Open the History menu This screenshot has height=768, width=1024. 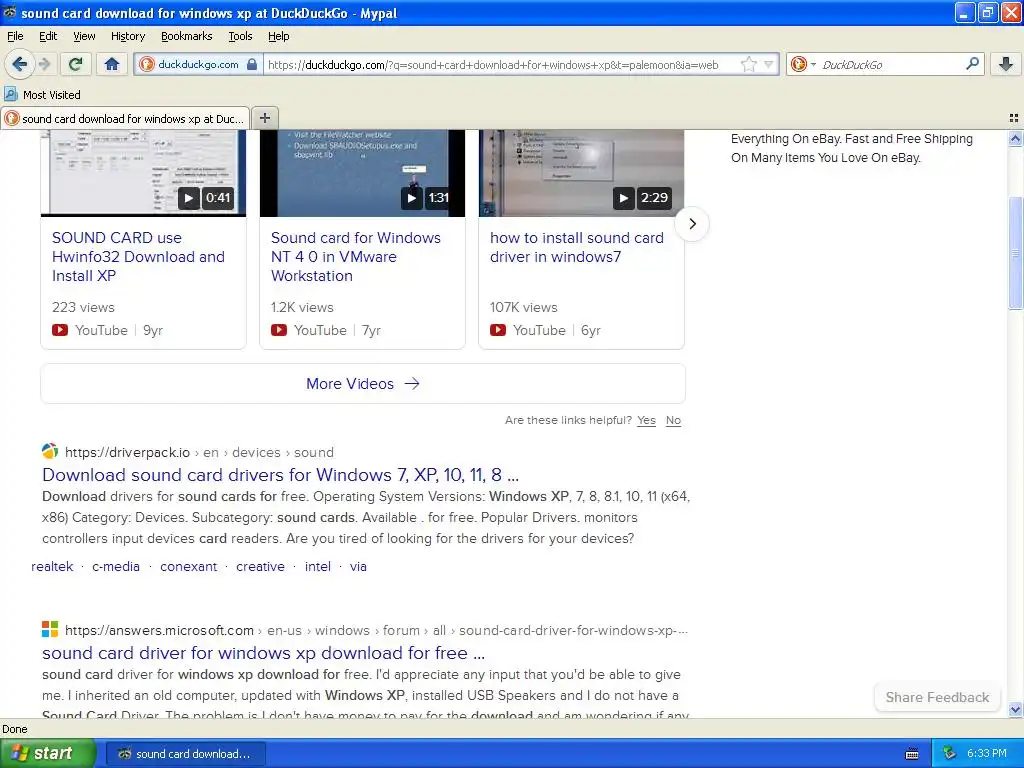127,36
